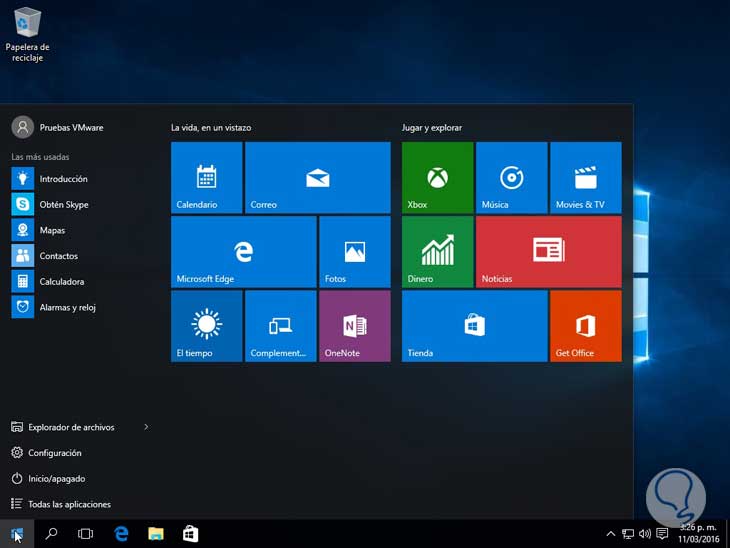Viewport: 730px width, 548px height.
Task: Open the Get Office tile
Action: (585, 325)
